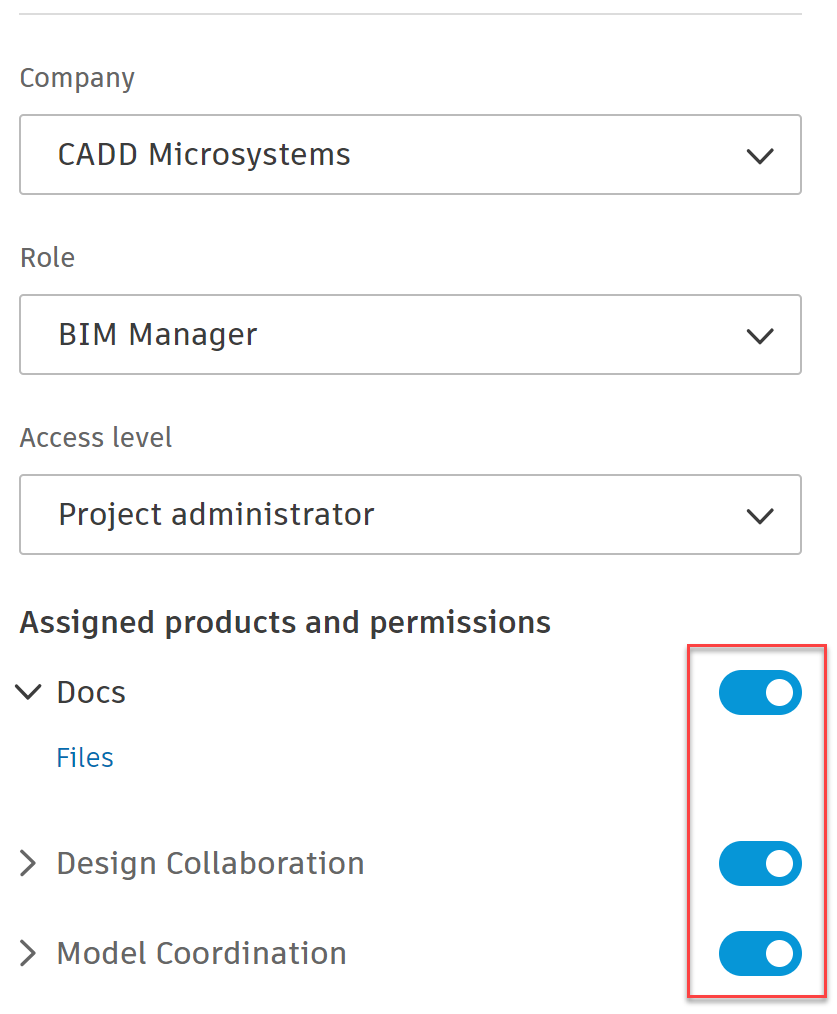Turn off the Design Collaboration toggle
Screen dimensions: 837x1014
tap(760, 863)
